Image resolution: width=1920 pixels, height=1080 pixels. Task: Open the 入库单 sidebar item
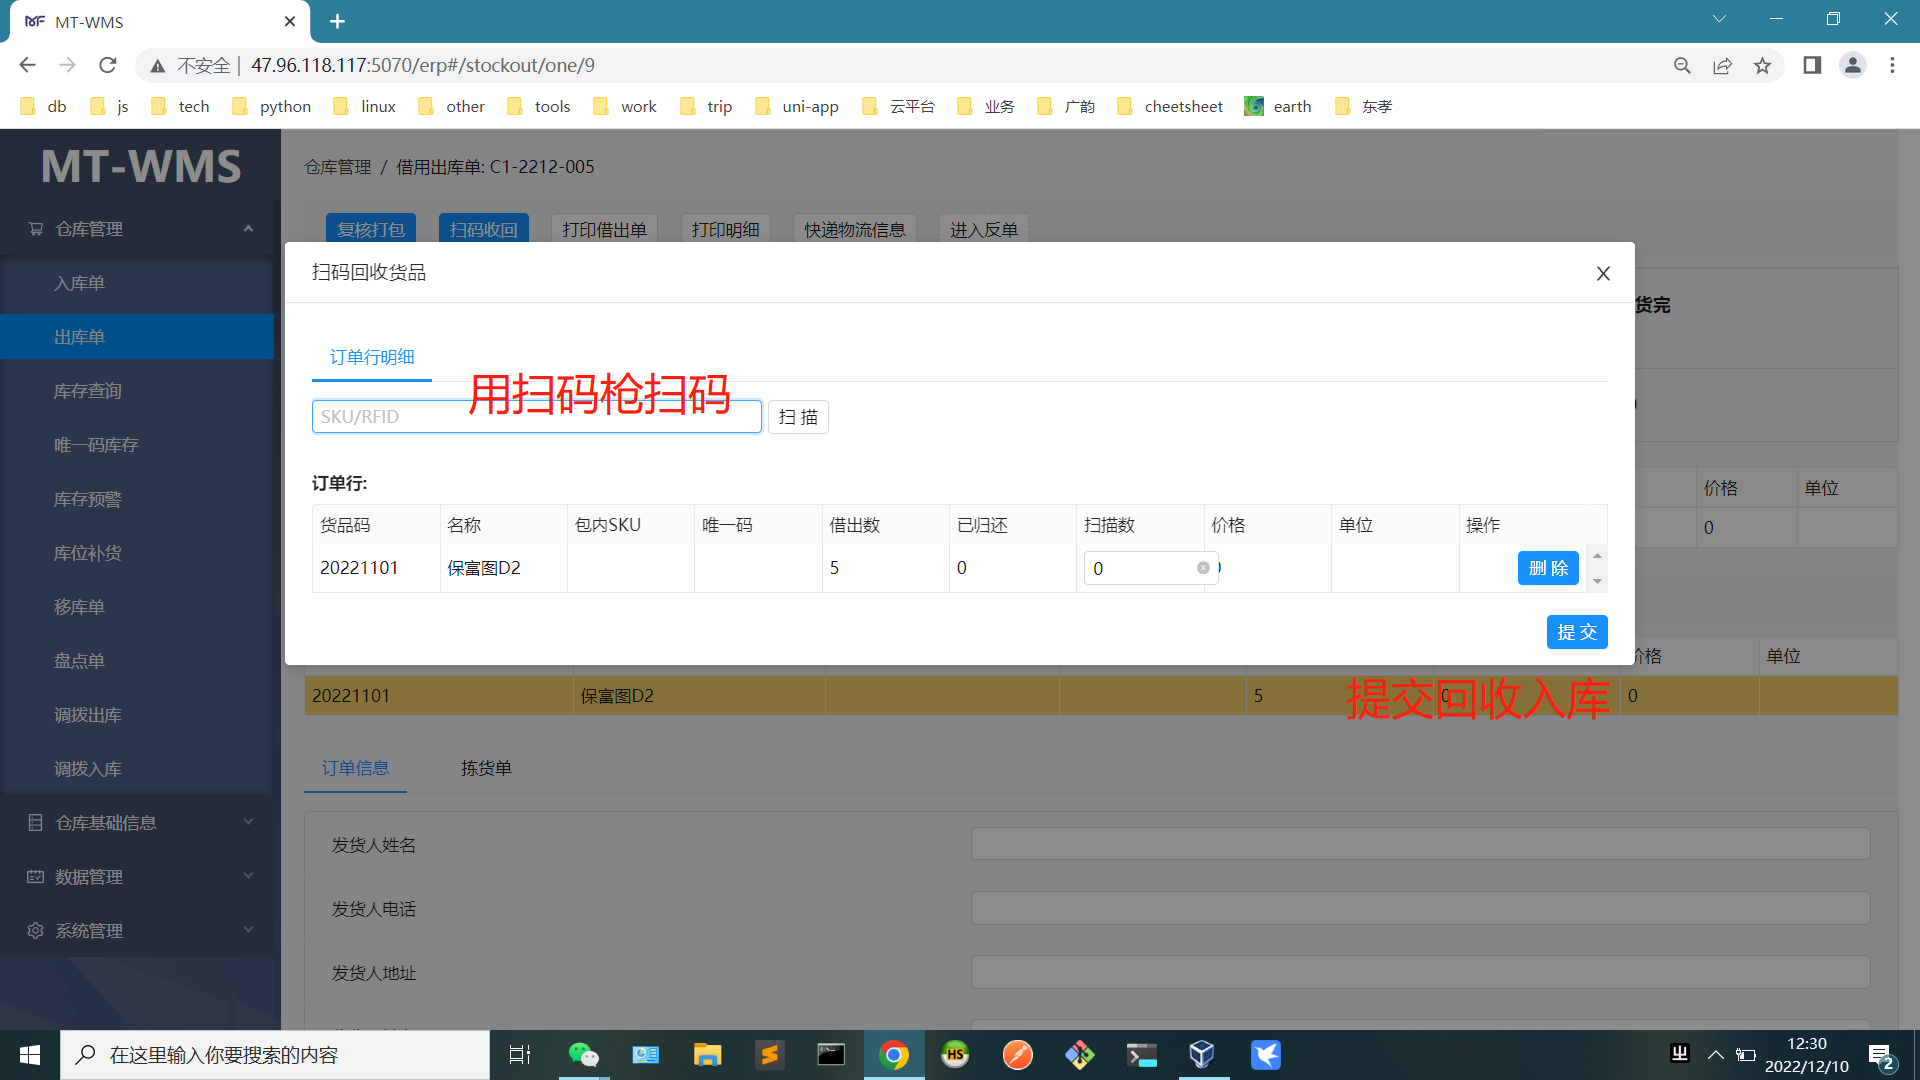[x=137, y=283]
